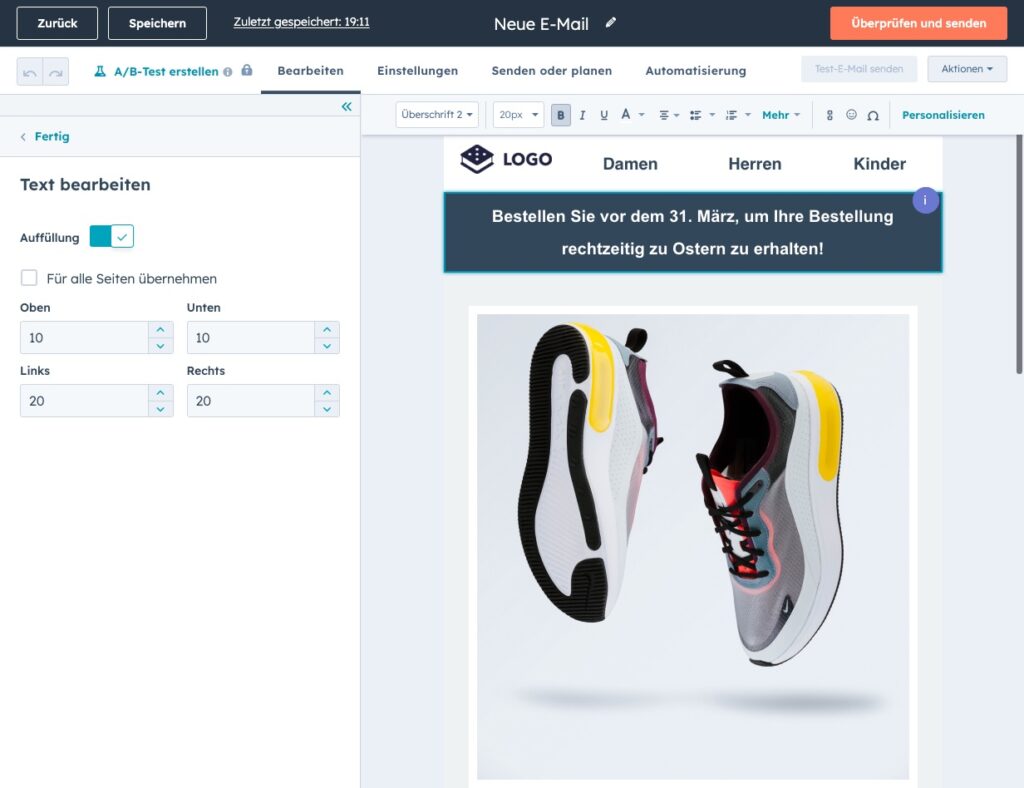The height and width of the screenshot is (788, 1024).
Task: Click Zuletzt gespeichert link
Action: 301,22
